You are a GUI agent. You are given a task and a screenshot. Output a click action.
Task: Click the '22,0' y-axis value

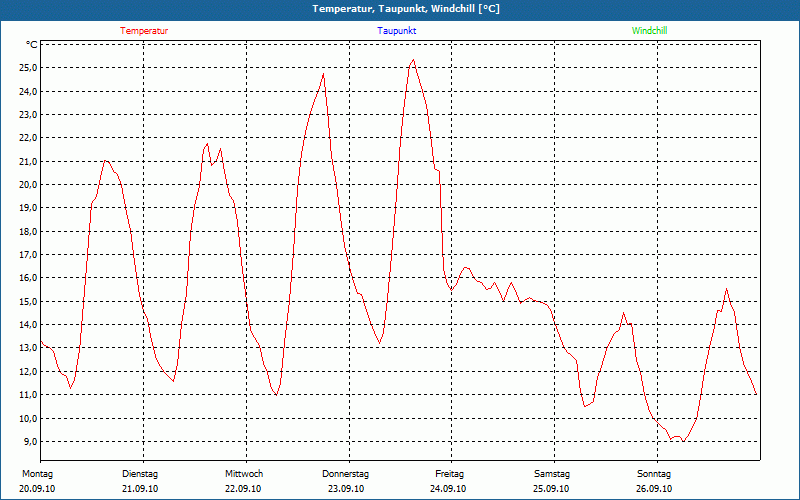click(x=28, y=138)
